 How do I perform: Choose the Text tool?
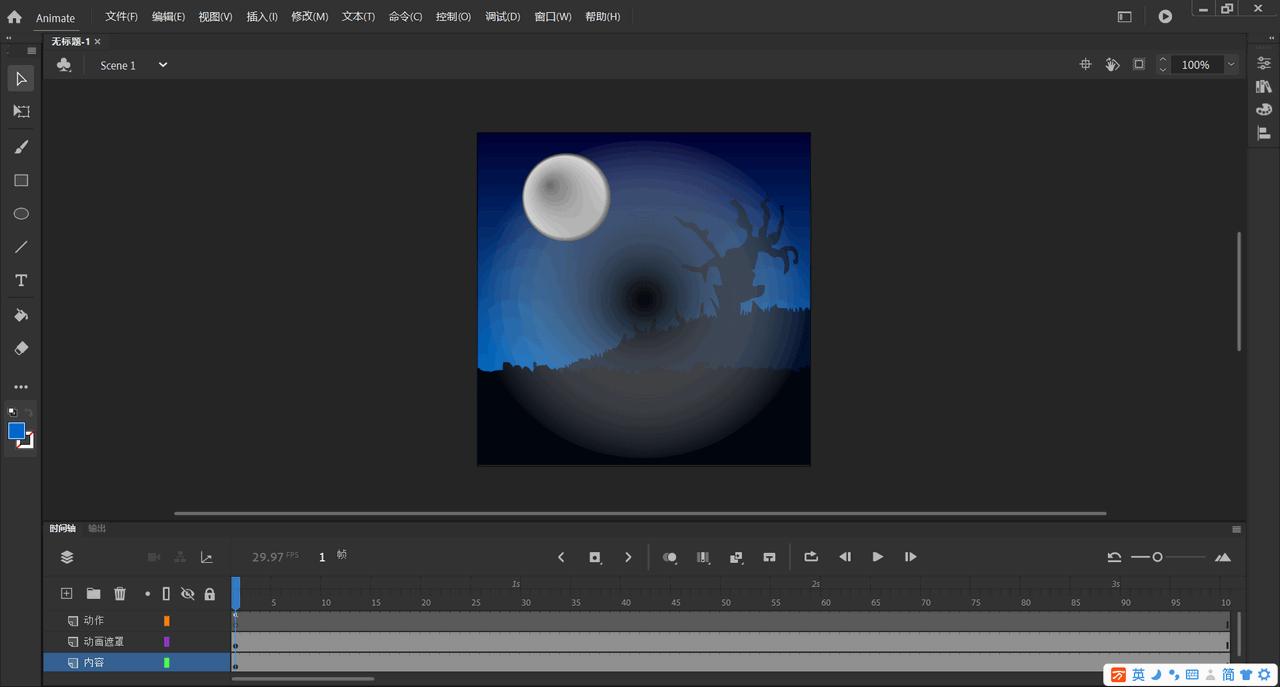[21, 281]
